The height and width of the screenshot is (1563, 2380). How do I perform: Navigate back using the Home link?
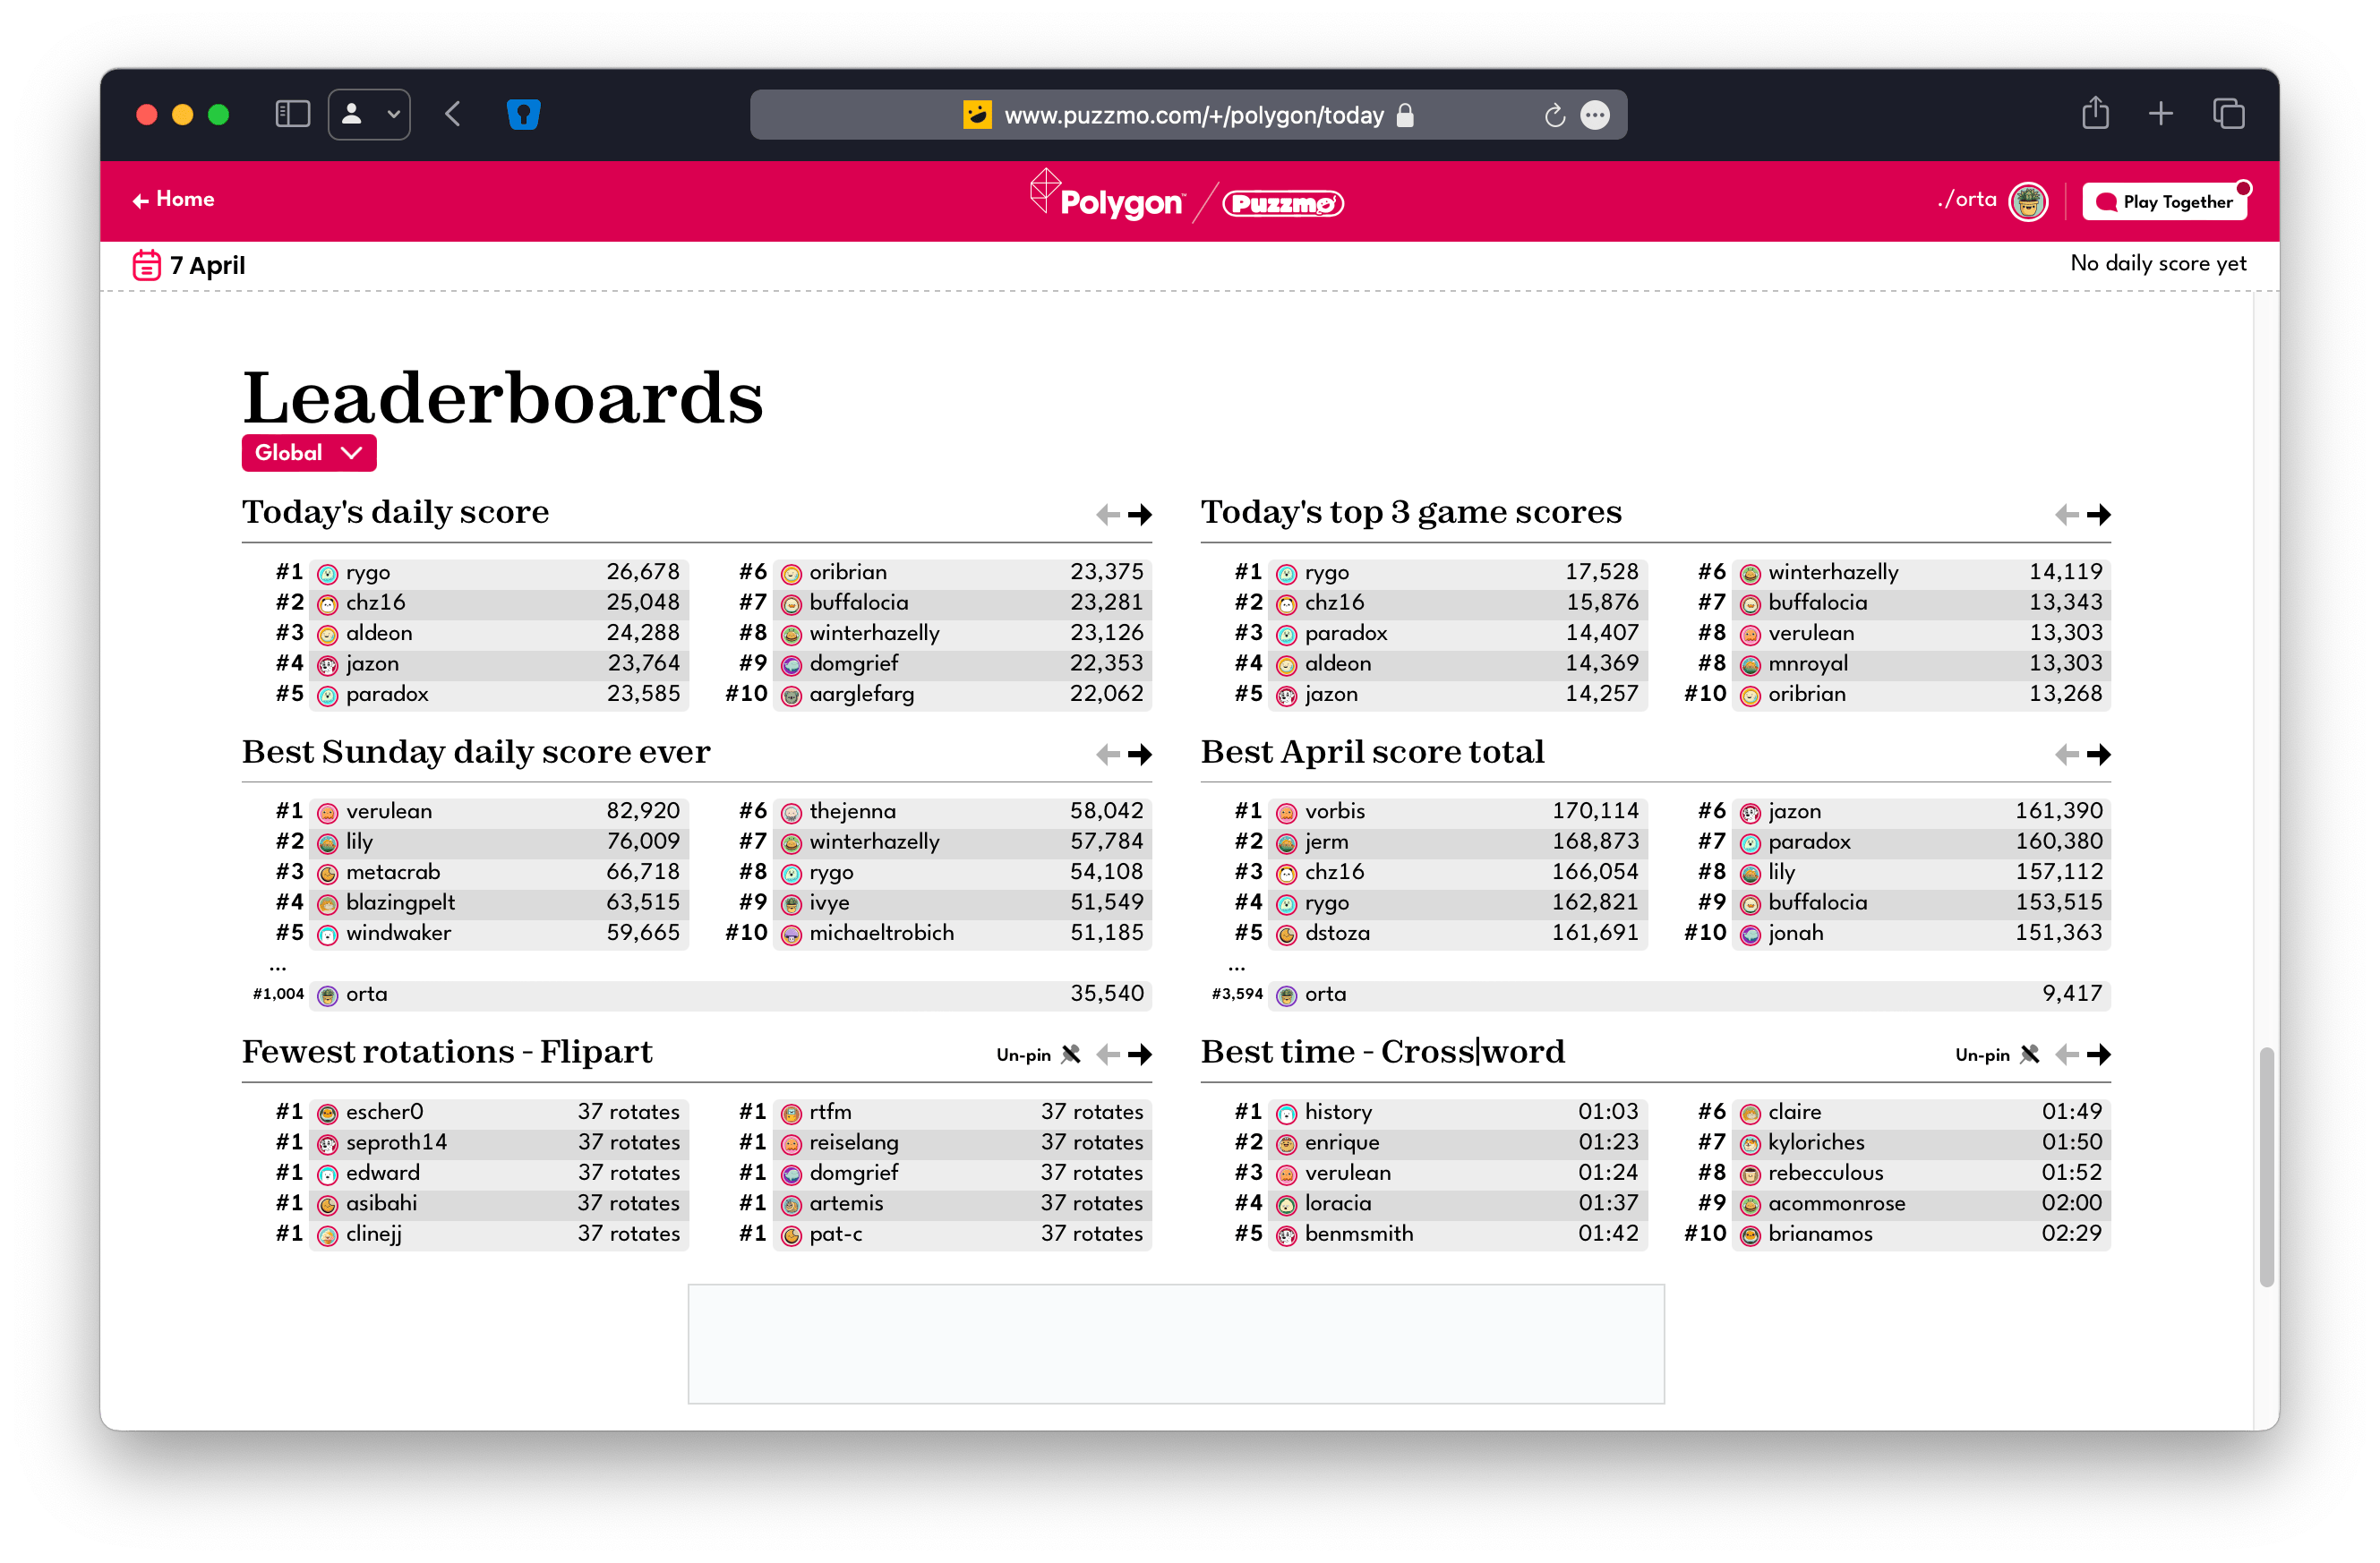173,199
